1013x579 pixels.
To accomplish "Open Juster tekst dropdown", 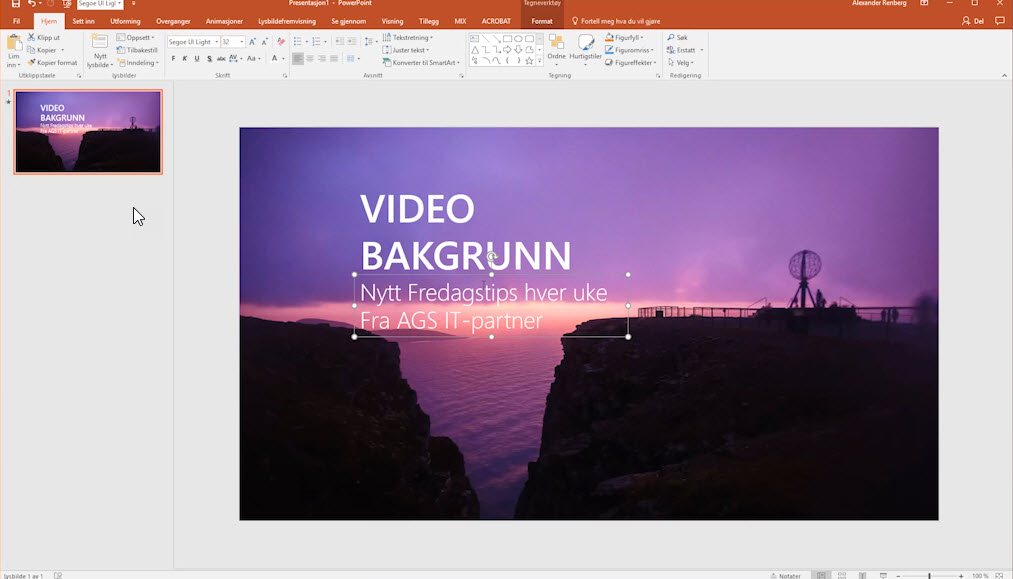I will 406,50.
